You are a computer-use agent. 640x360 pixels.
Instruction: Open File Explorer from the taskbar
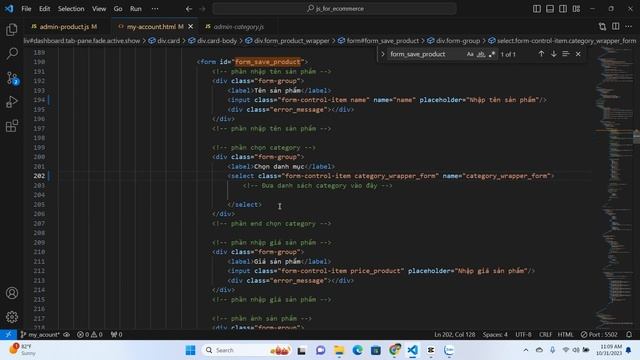coord(339,350)
